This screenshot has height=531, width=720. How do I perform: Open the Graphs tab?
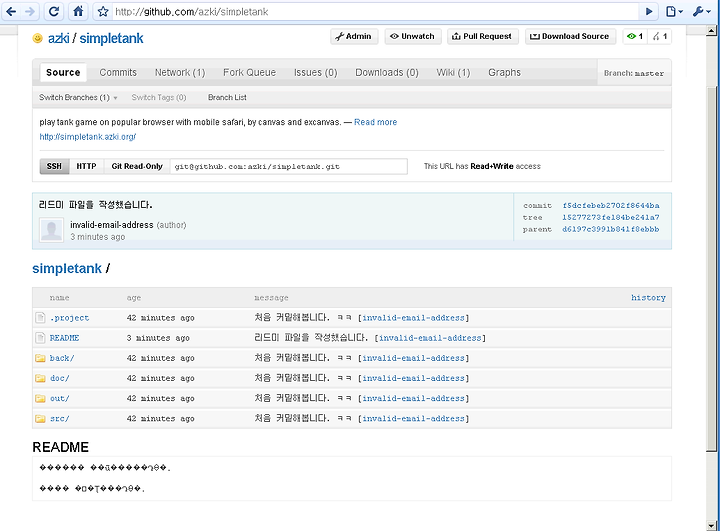504,73
